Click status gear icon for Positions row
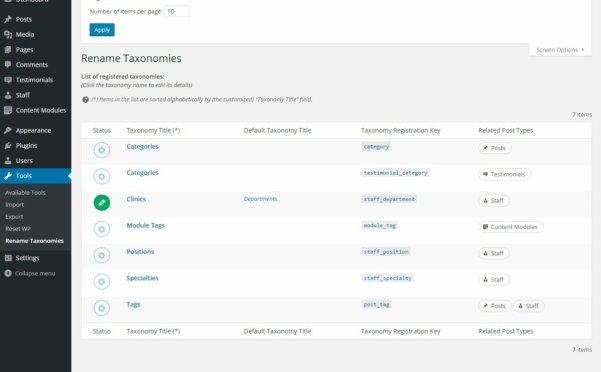Image resolution: width=601 pixels, height=372 pixels. pos(102,255)
